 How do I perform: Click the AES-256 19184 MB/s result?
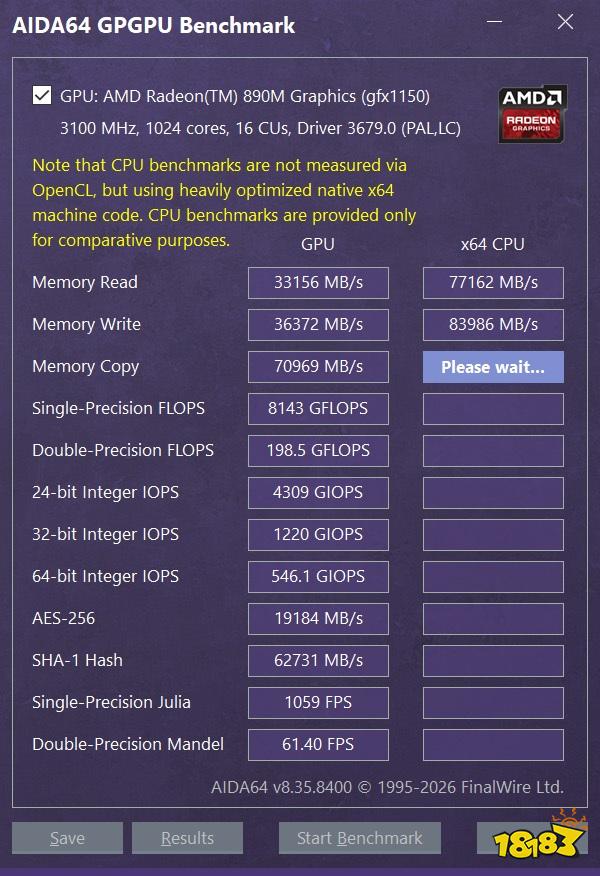tap(318, 618)
